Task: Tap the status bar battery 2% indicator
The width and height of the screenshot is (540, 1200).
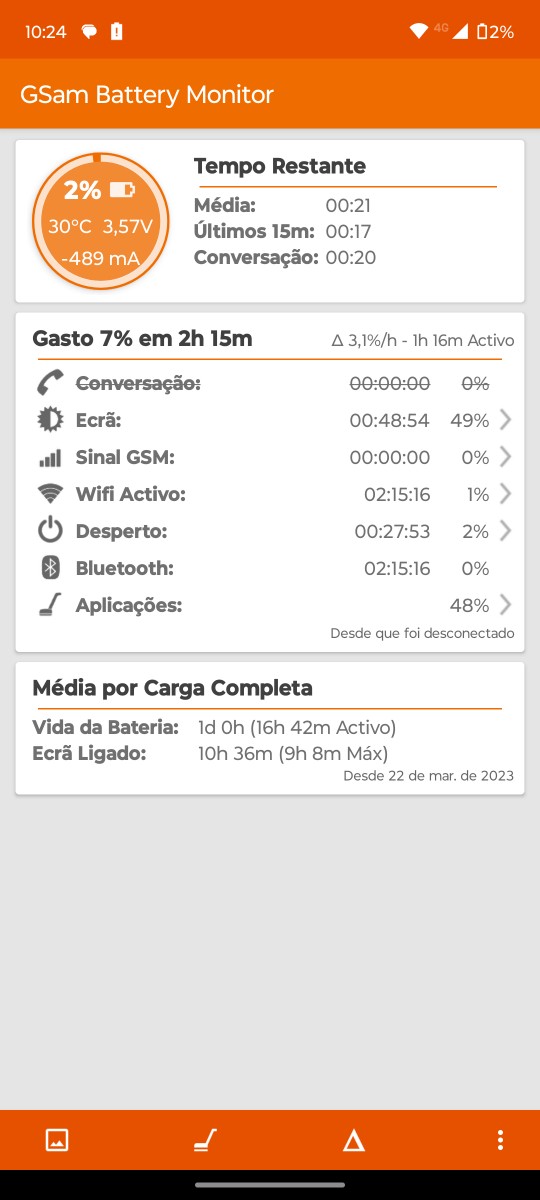Action: pyautogui.click(x=496, y=31)
